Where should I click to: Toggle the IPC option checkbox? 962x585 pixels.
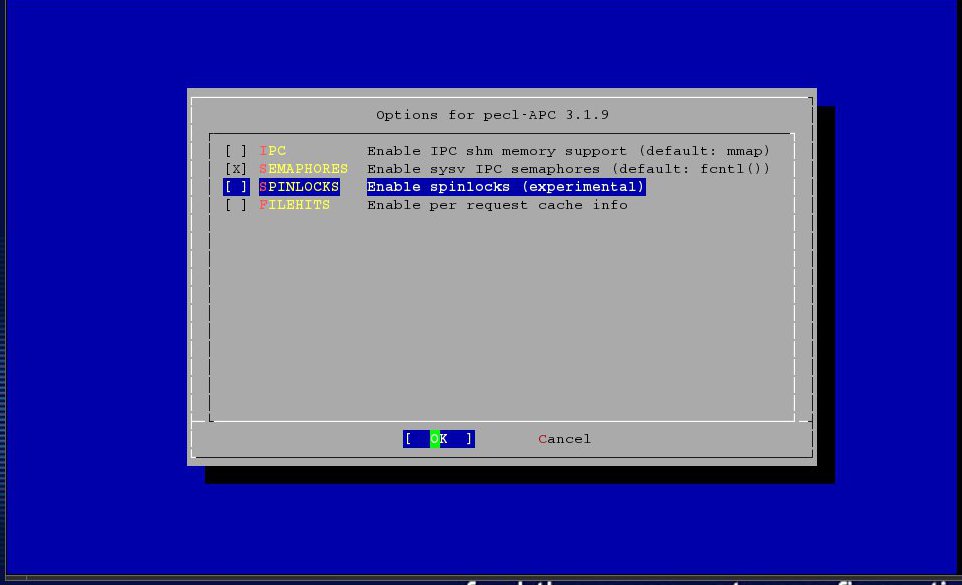tap(236, 151)
